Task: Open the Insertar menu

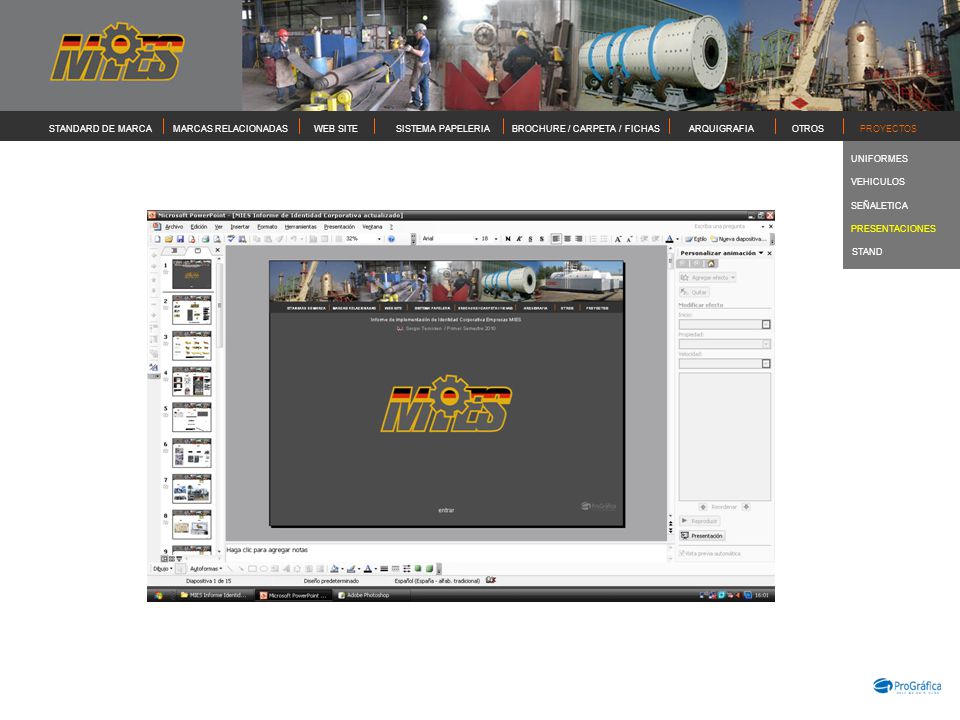Action: pos(240,227)
